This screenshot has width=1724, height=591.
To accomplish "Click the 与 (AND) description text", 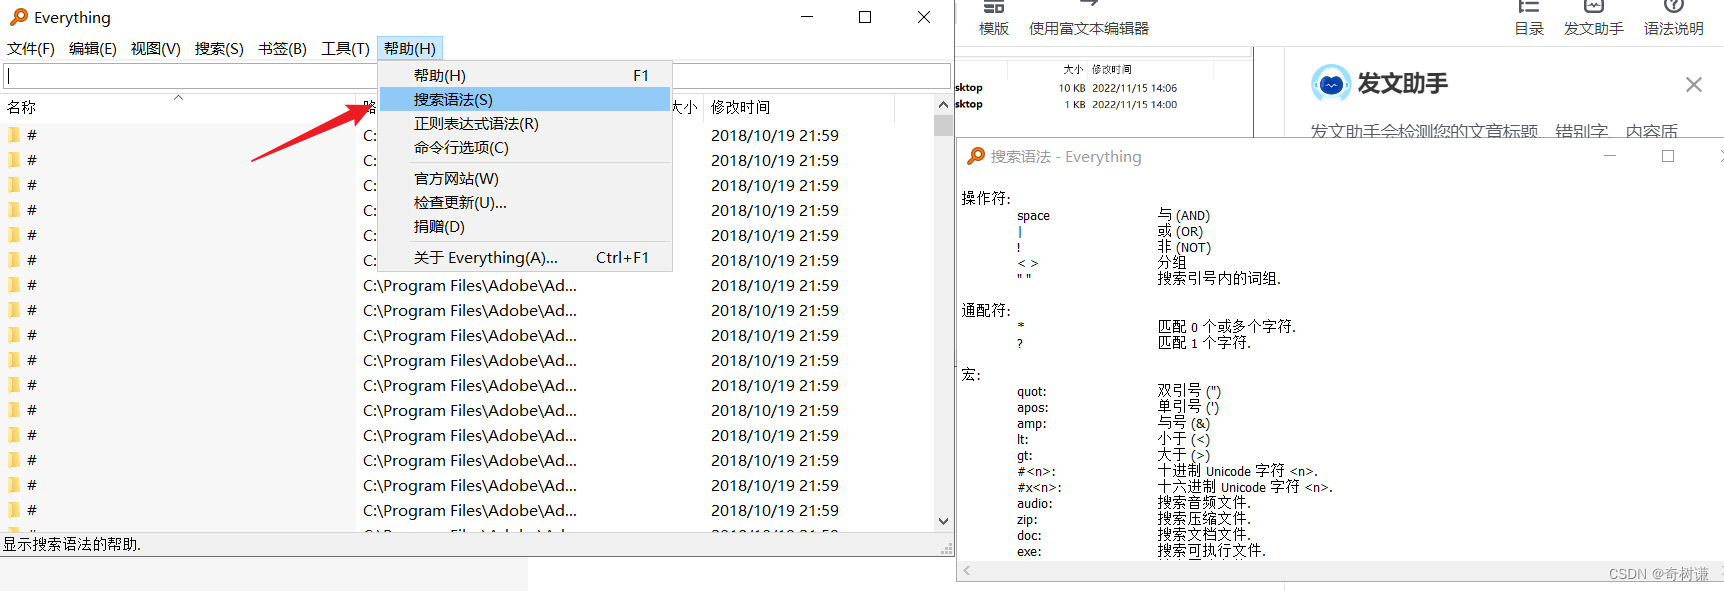I will [x=1183, y=215].
